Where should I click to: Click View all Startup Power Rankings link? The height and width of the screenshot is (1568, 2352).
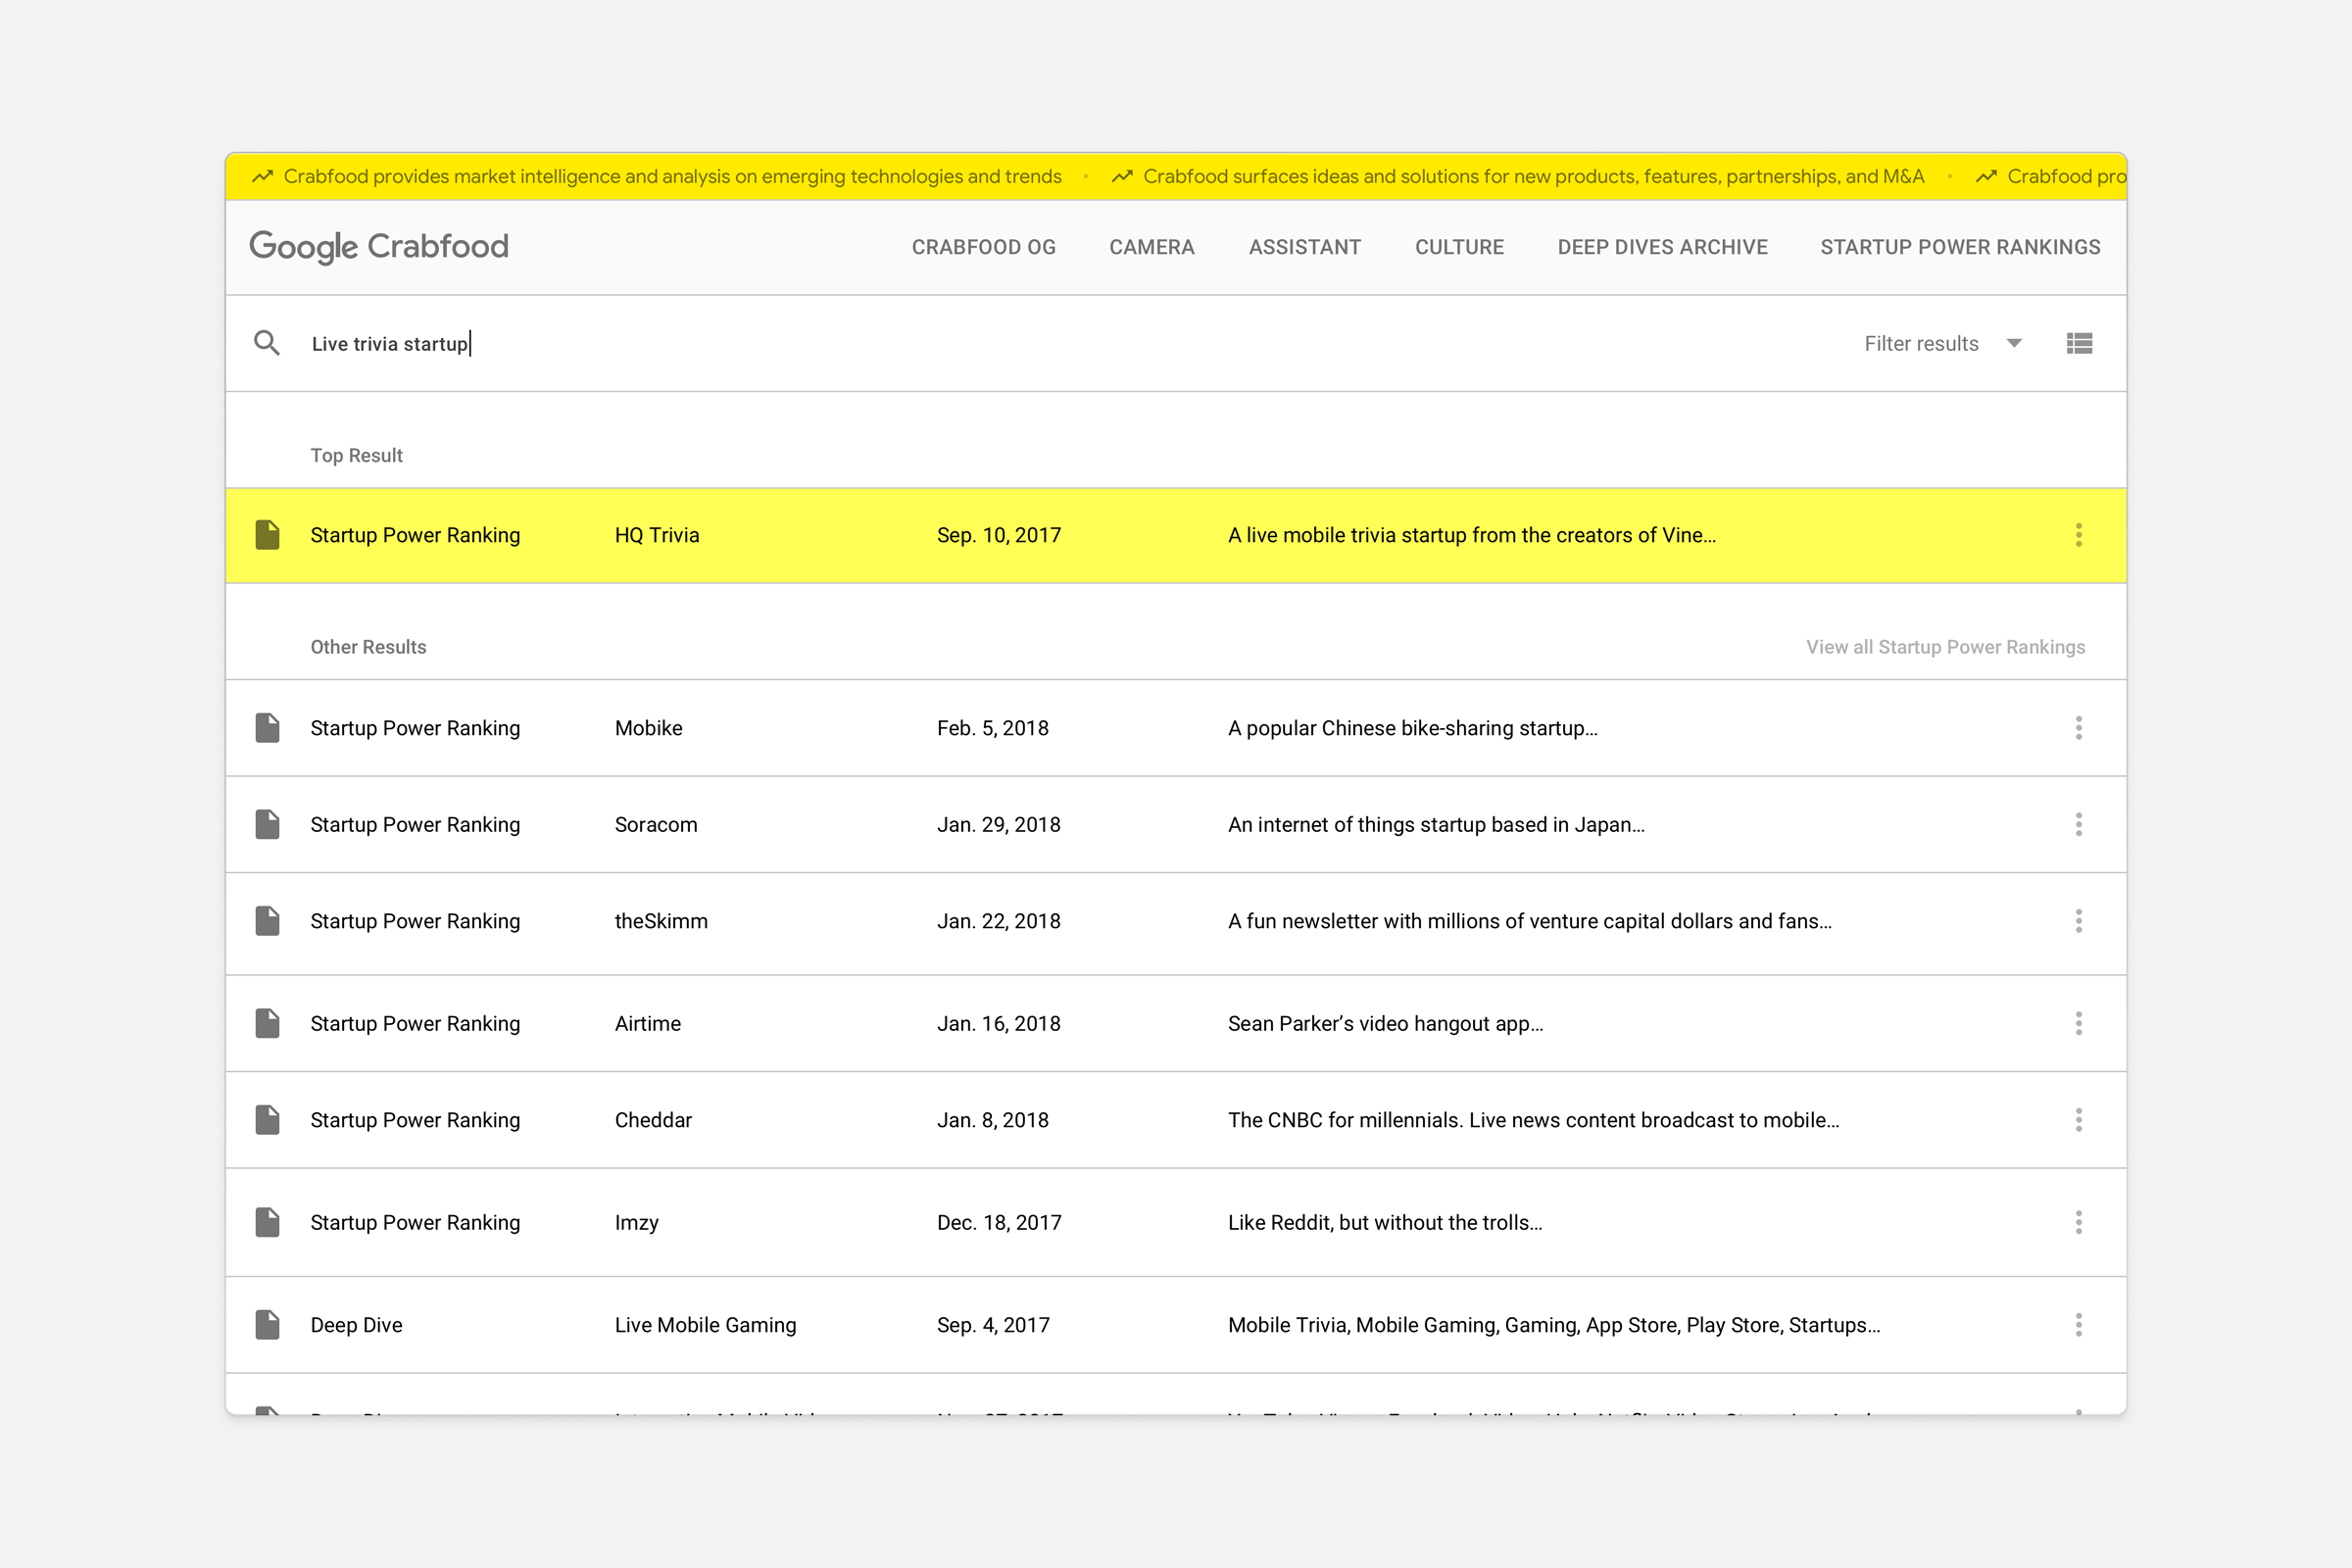(1944, 647)
